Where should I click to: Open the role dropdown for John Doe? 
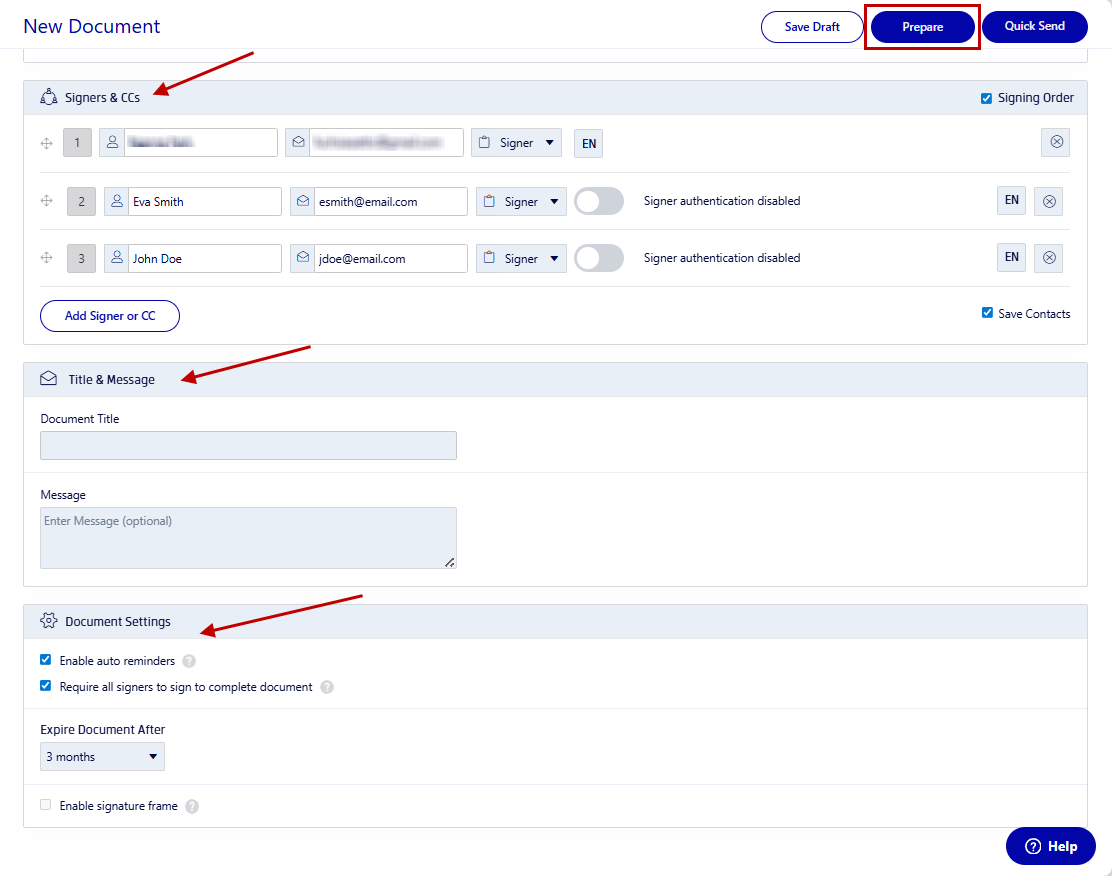521,258
